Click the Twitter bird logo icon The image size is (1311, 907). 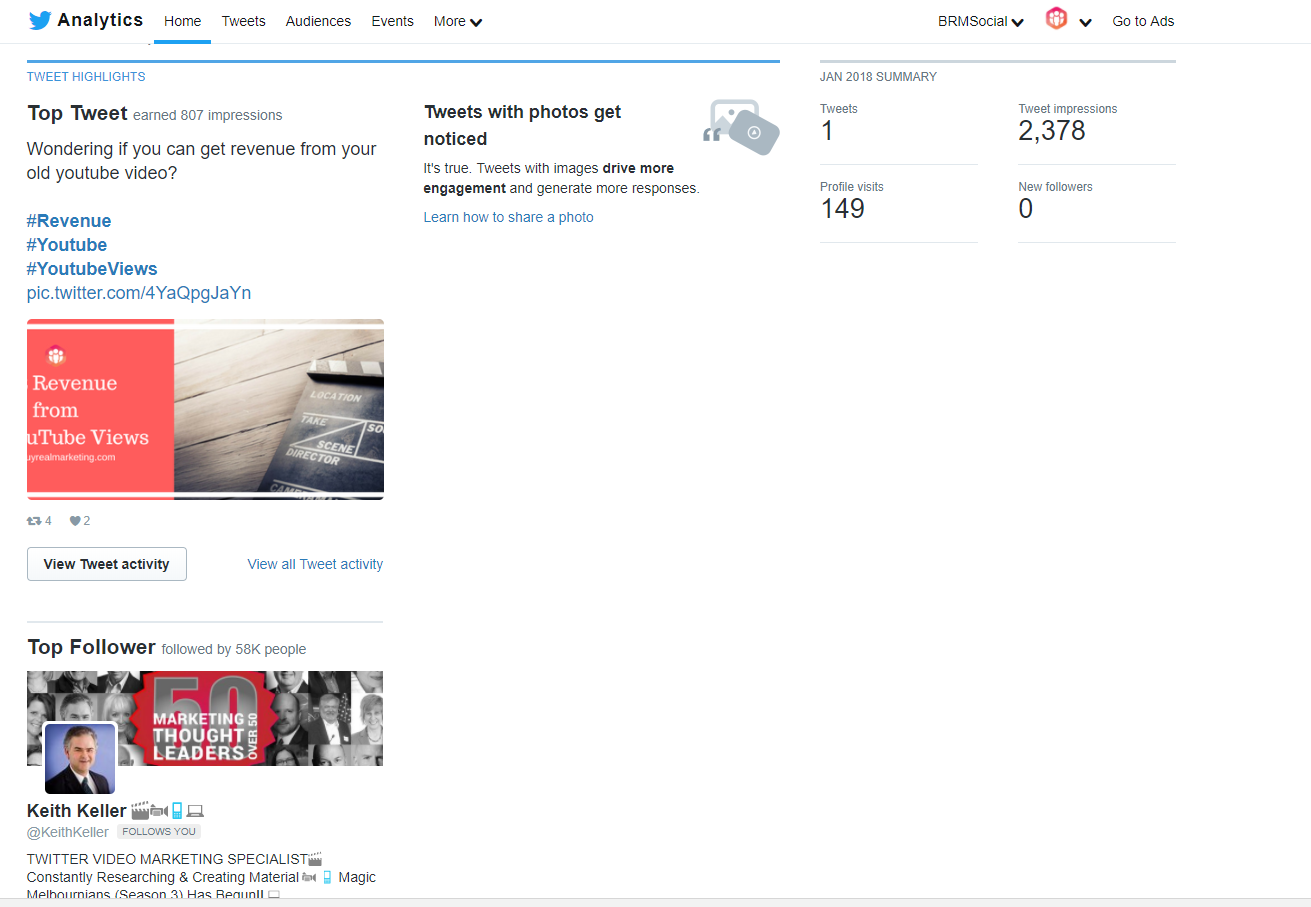point(40,21)
